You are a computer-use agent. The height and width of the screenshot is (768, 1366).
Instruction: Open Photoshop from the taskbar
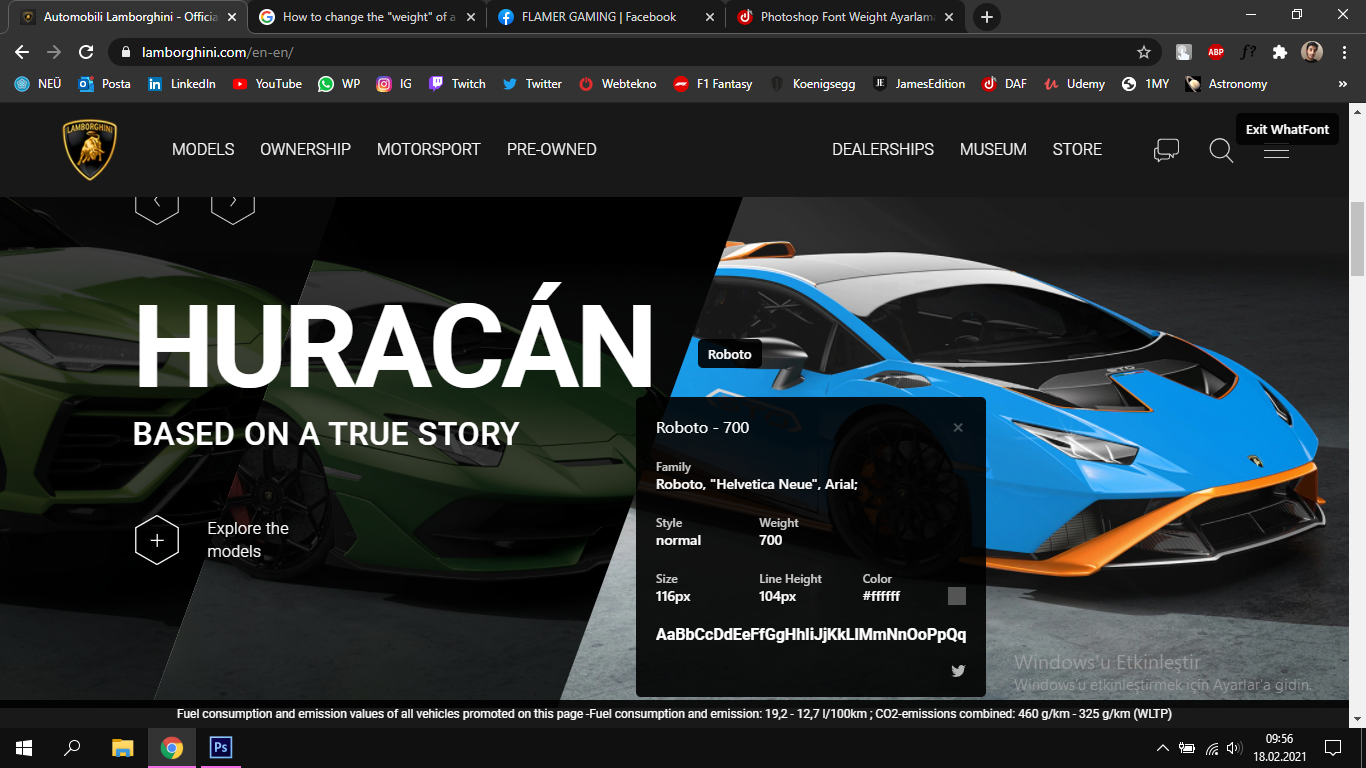click(x=221, y=747)
